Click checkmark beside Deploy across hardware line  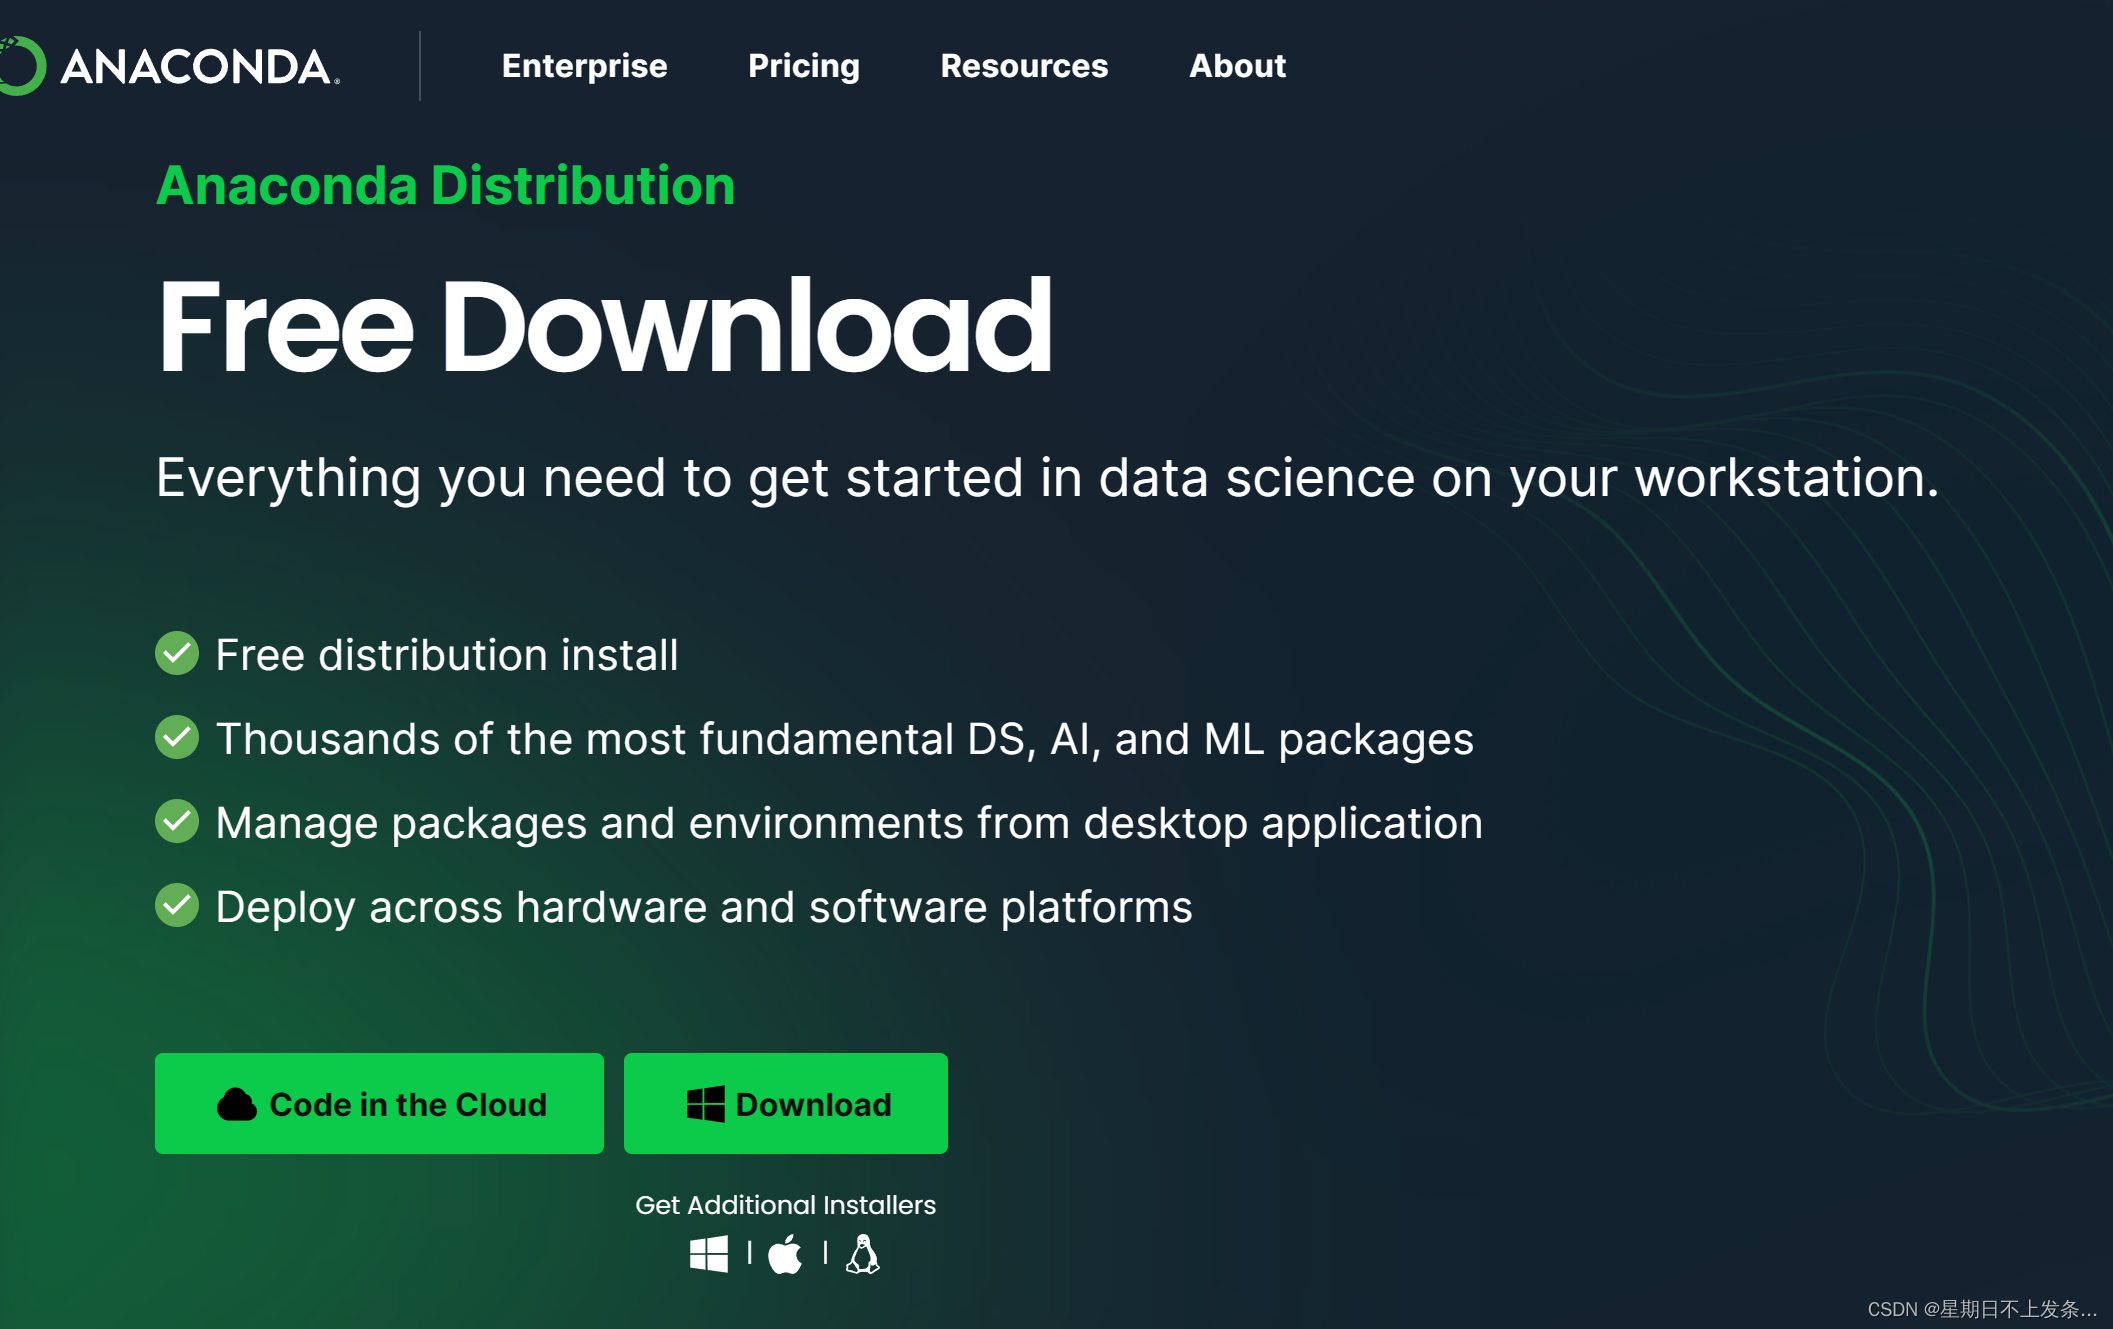pyautogui.click(x=177, y=906)
